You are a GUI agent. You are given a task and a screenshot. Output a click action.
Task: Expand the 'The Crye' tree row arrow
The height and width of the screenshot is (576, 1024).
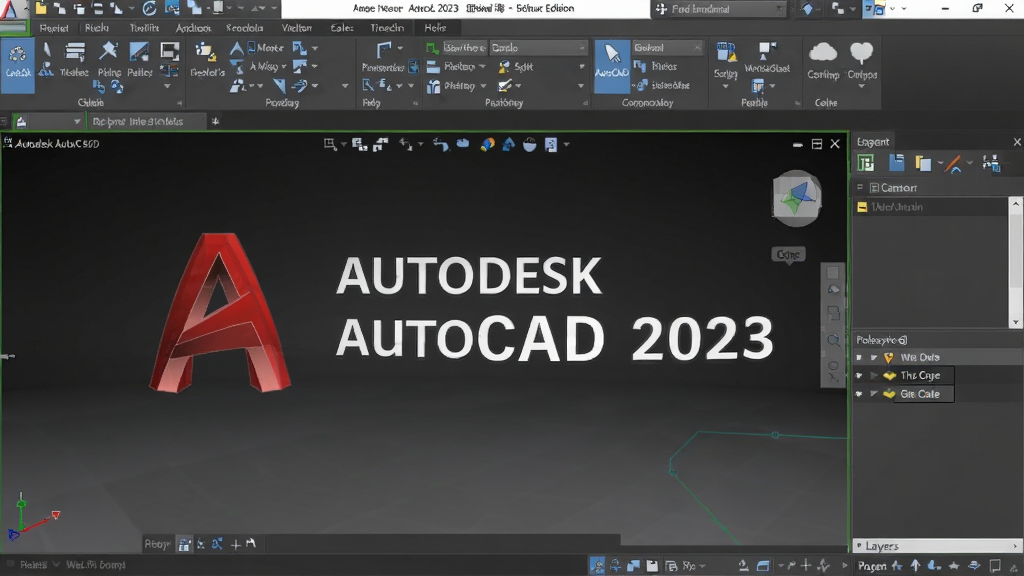pyautogui.click(x=874, y=376)
